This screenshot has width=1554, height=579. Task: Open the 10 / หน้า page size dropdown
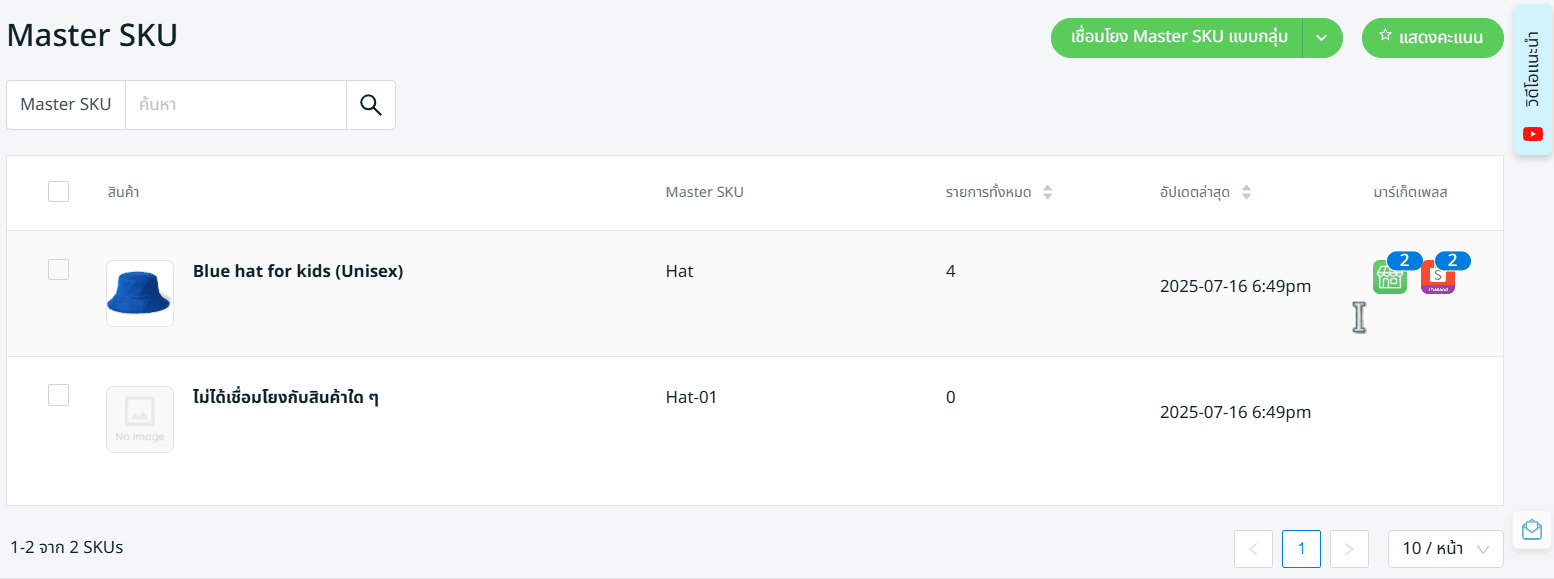pyautogui.click(x=1445, y=549)
